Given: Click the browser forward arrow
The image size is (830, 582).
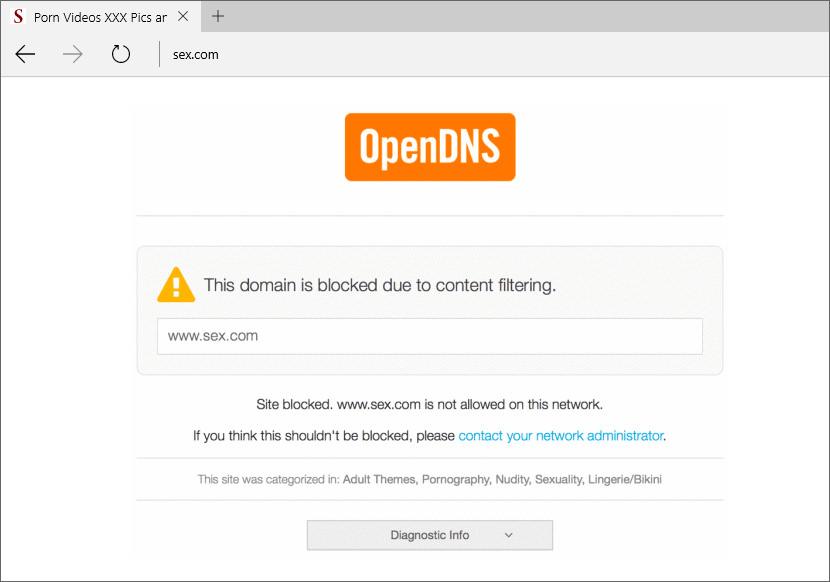Looking at the screenshot, I should coord(73,54).
